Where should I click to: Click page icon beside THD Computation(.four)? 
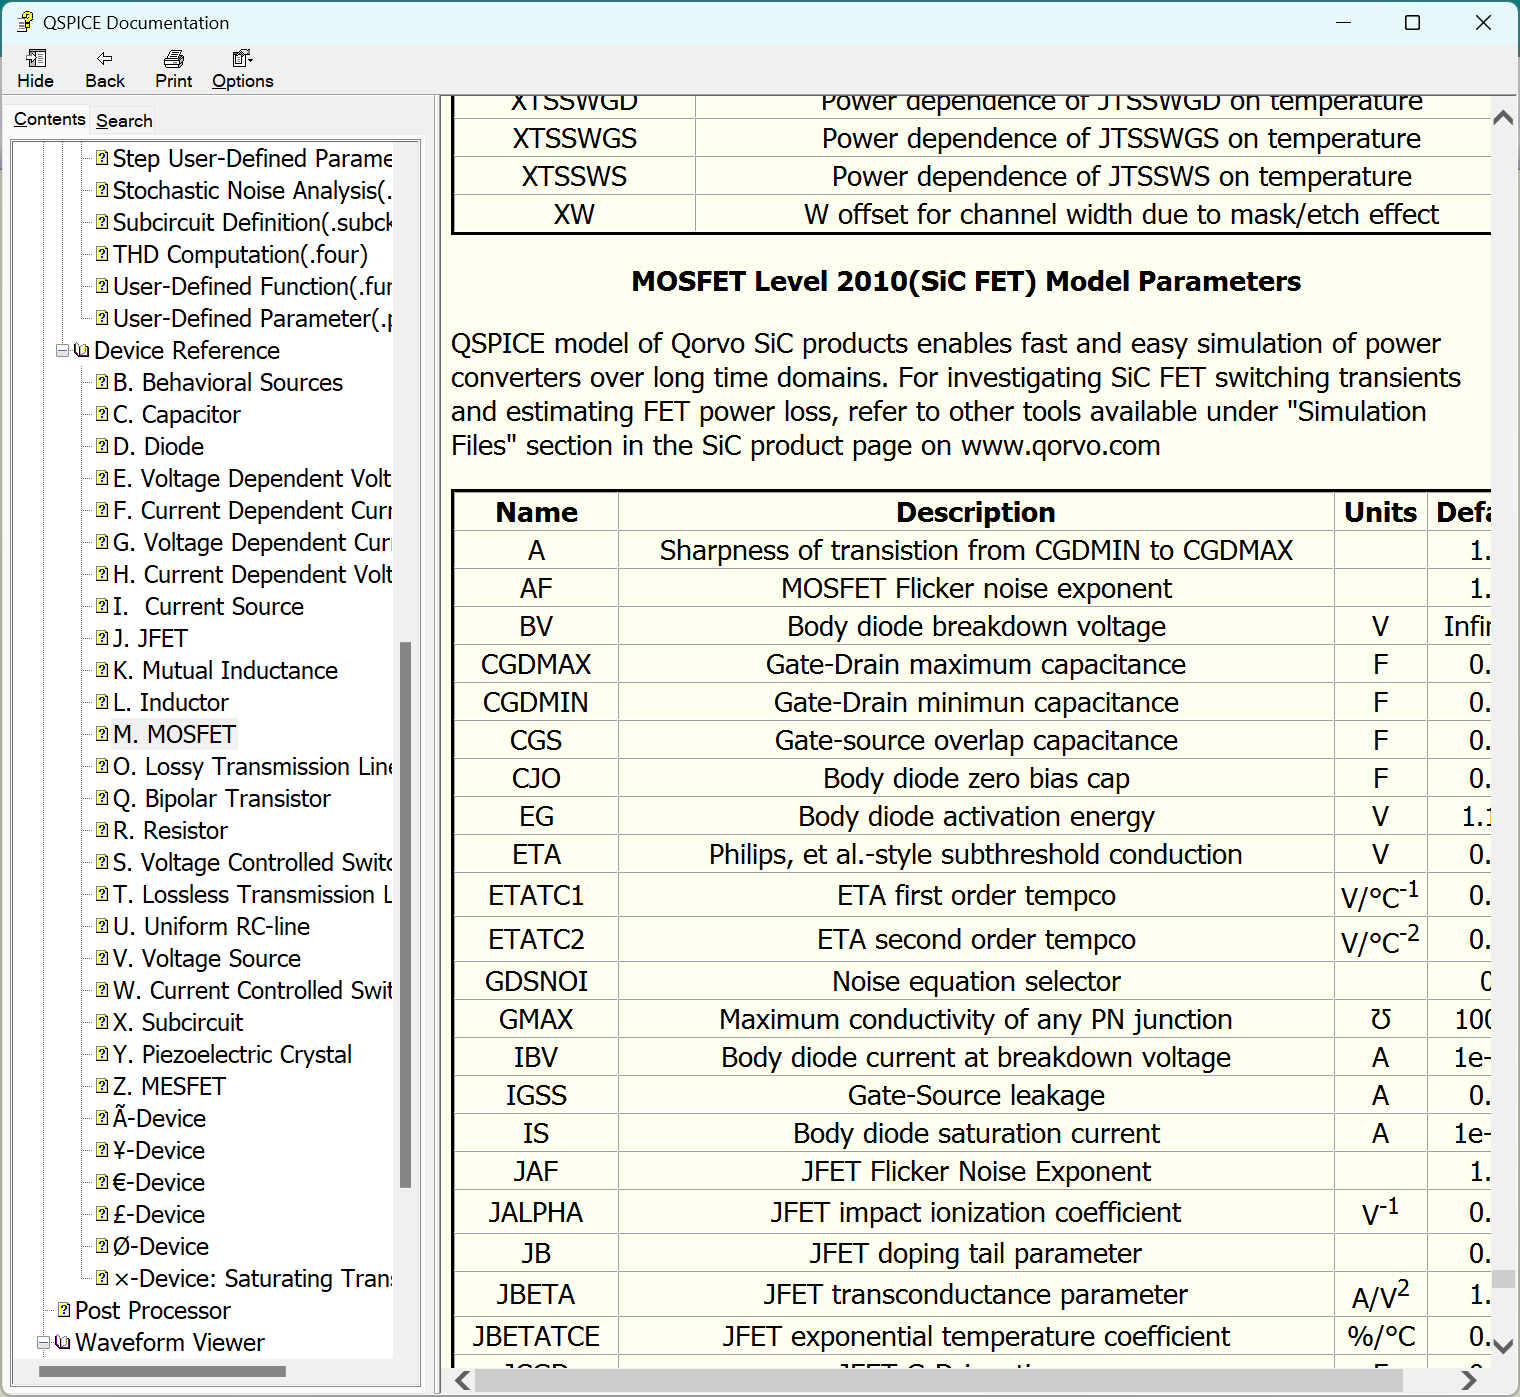102,255
